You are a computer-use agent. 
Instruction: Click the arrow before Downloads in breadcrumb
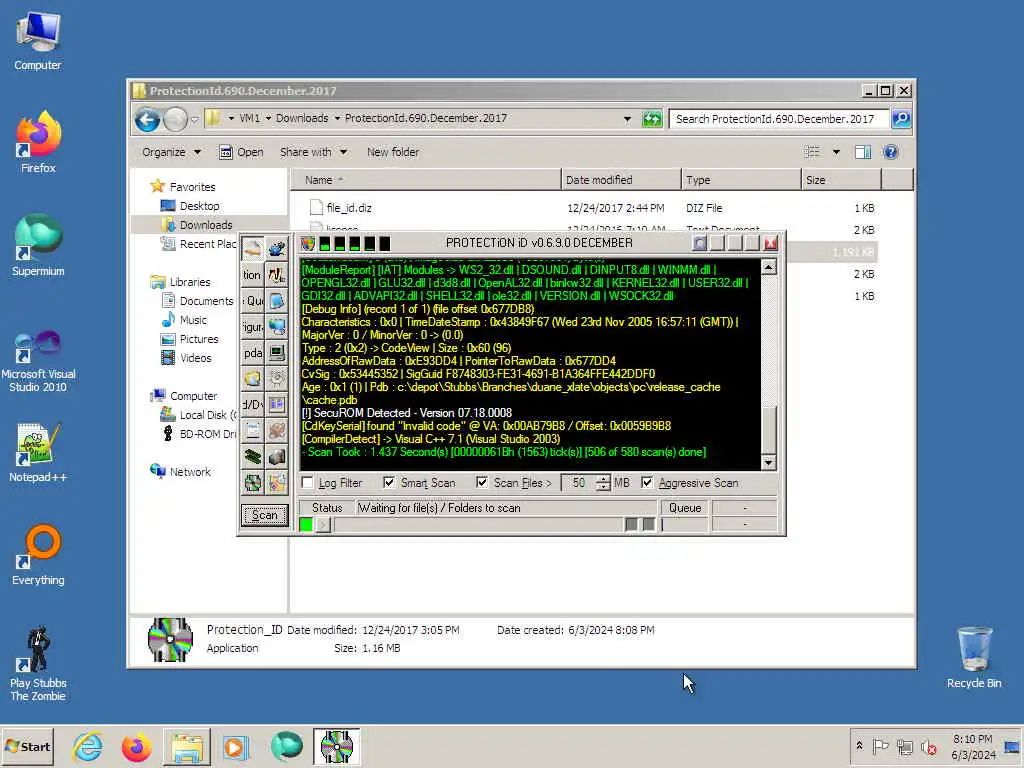click(x=268, y=119)
